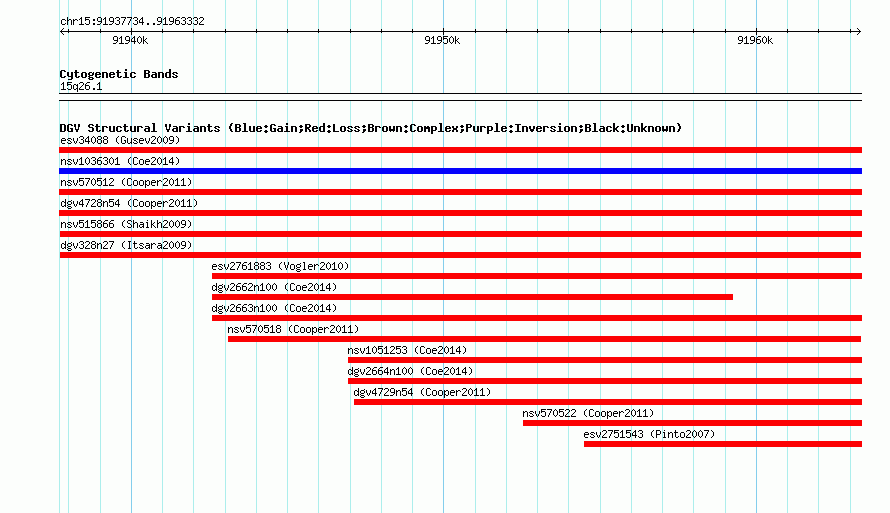Select the red esv2761883 bar

point(537,276)
